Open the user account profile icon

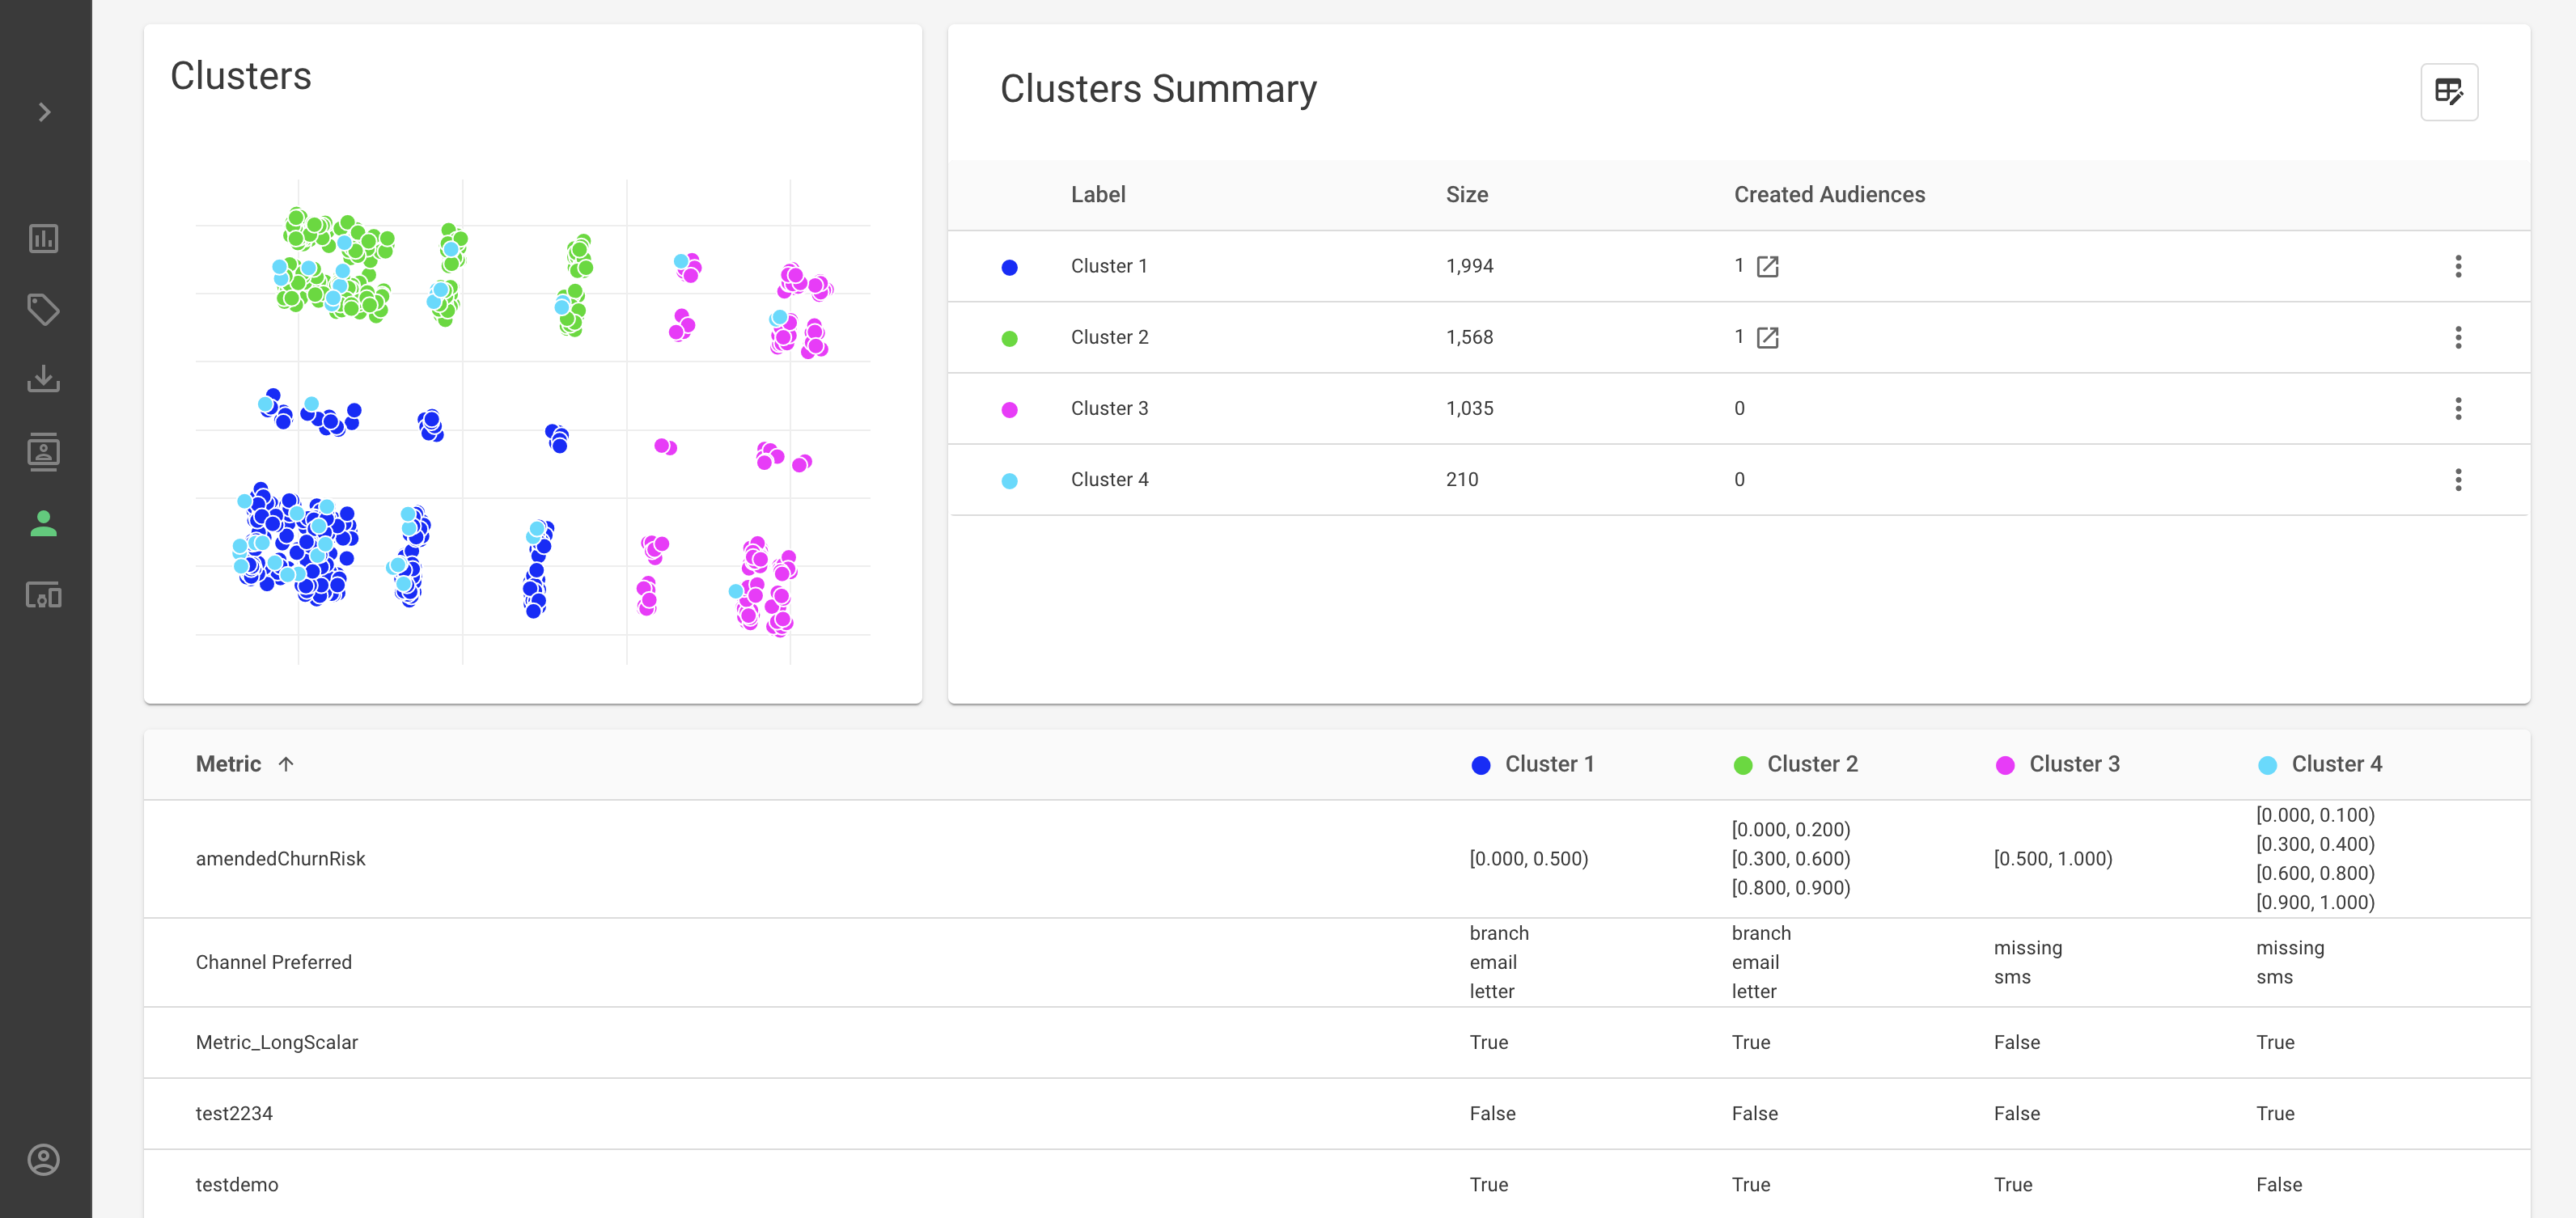(x=44, y=1160)
